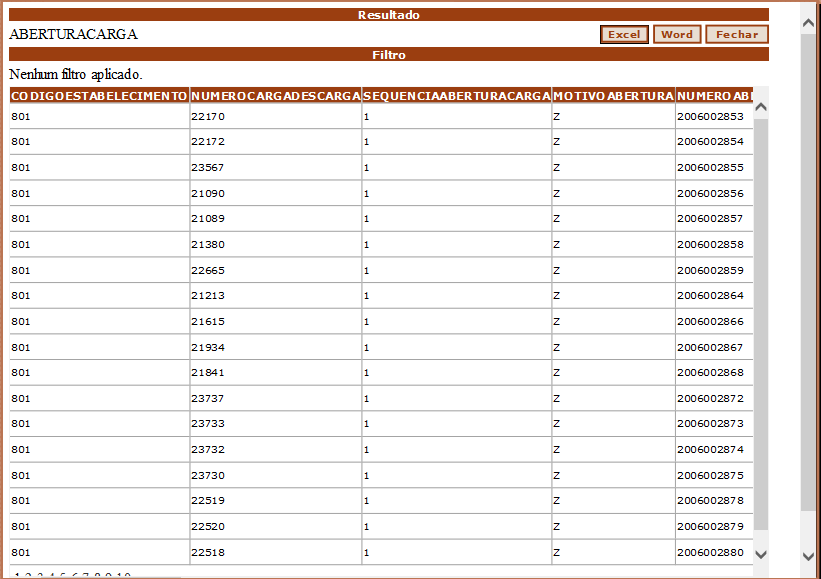Screen dimensions: 821x579
Task: Click the outer page vertical scrollbar track
Action: click(x=808, y=280)
